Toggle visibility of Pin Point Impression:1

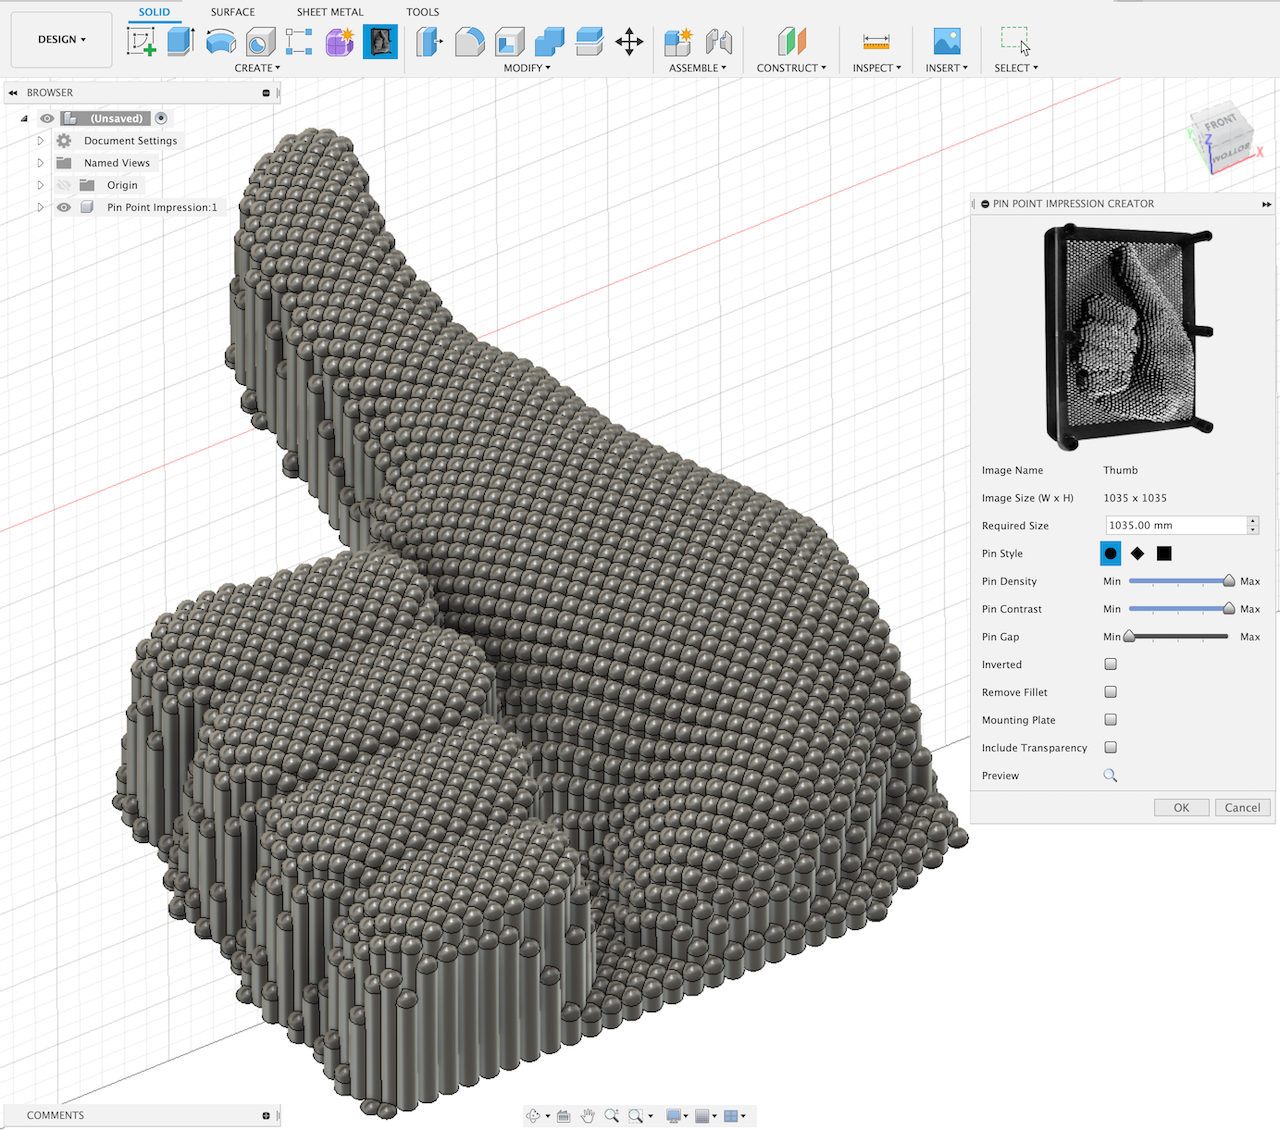[x=64, y=207]
